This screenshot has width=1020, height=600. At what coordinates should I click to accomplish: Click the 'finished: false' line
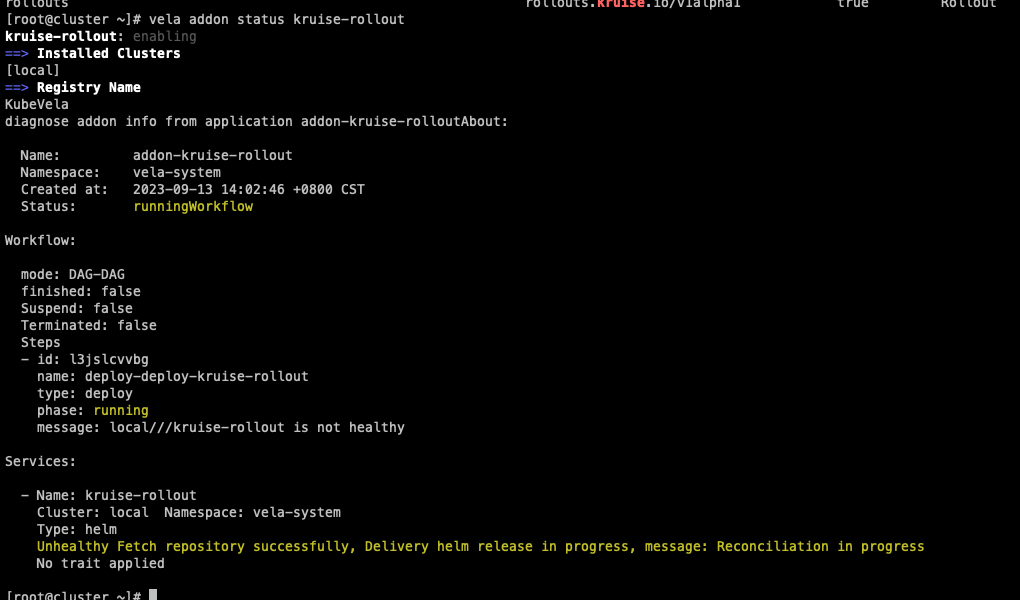pos(81,292)
